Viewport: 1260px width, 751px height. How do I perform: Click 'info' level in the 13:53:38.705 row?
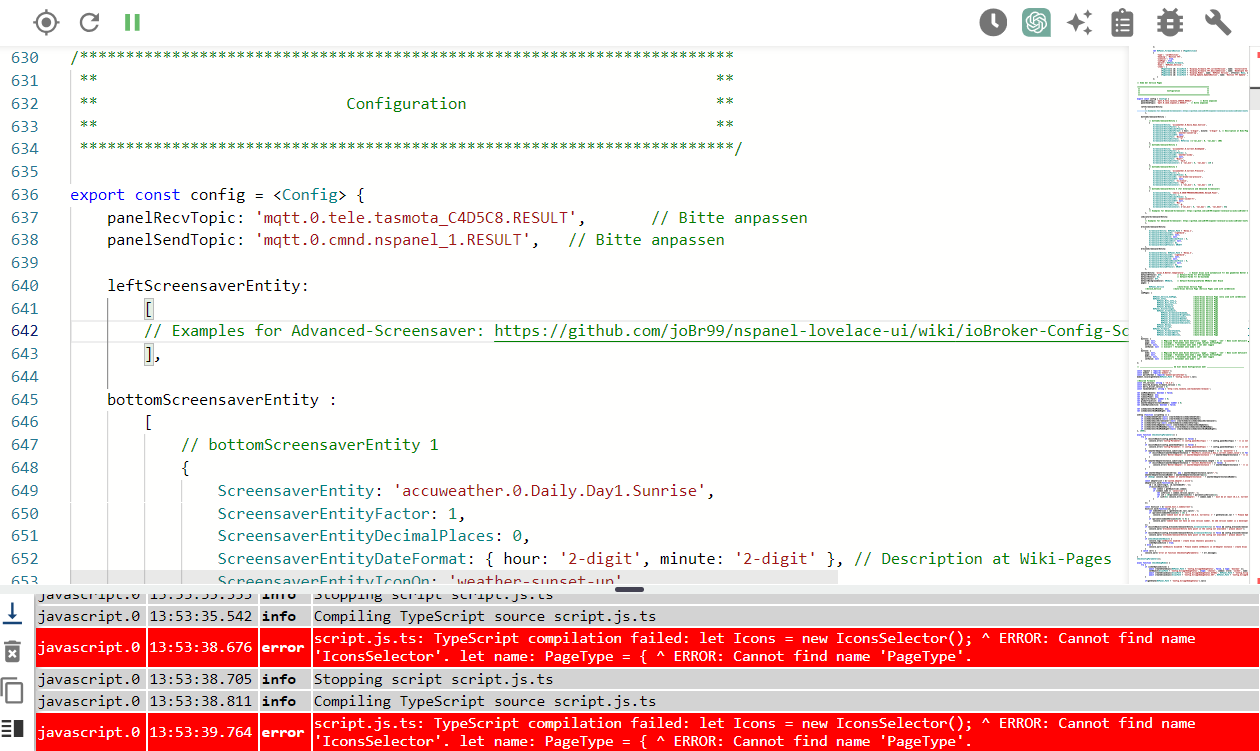(x=279, y=680)
